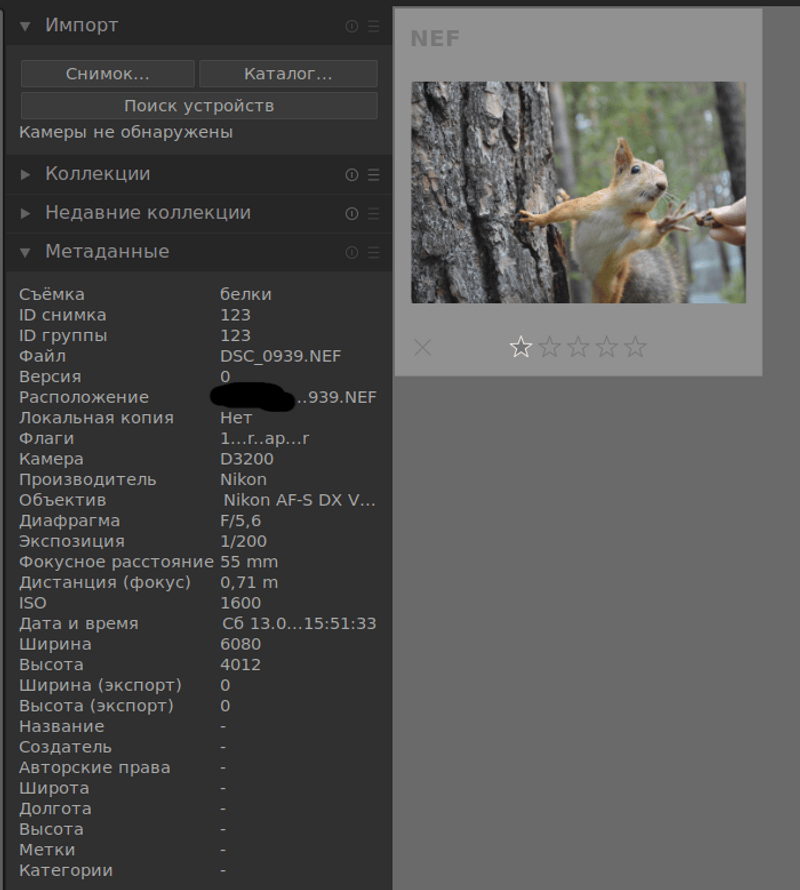Reset the Коллекции module parameters
800x890 pixels.
351,175
